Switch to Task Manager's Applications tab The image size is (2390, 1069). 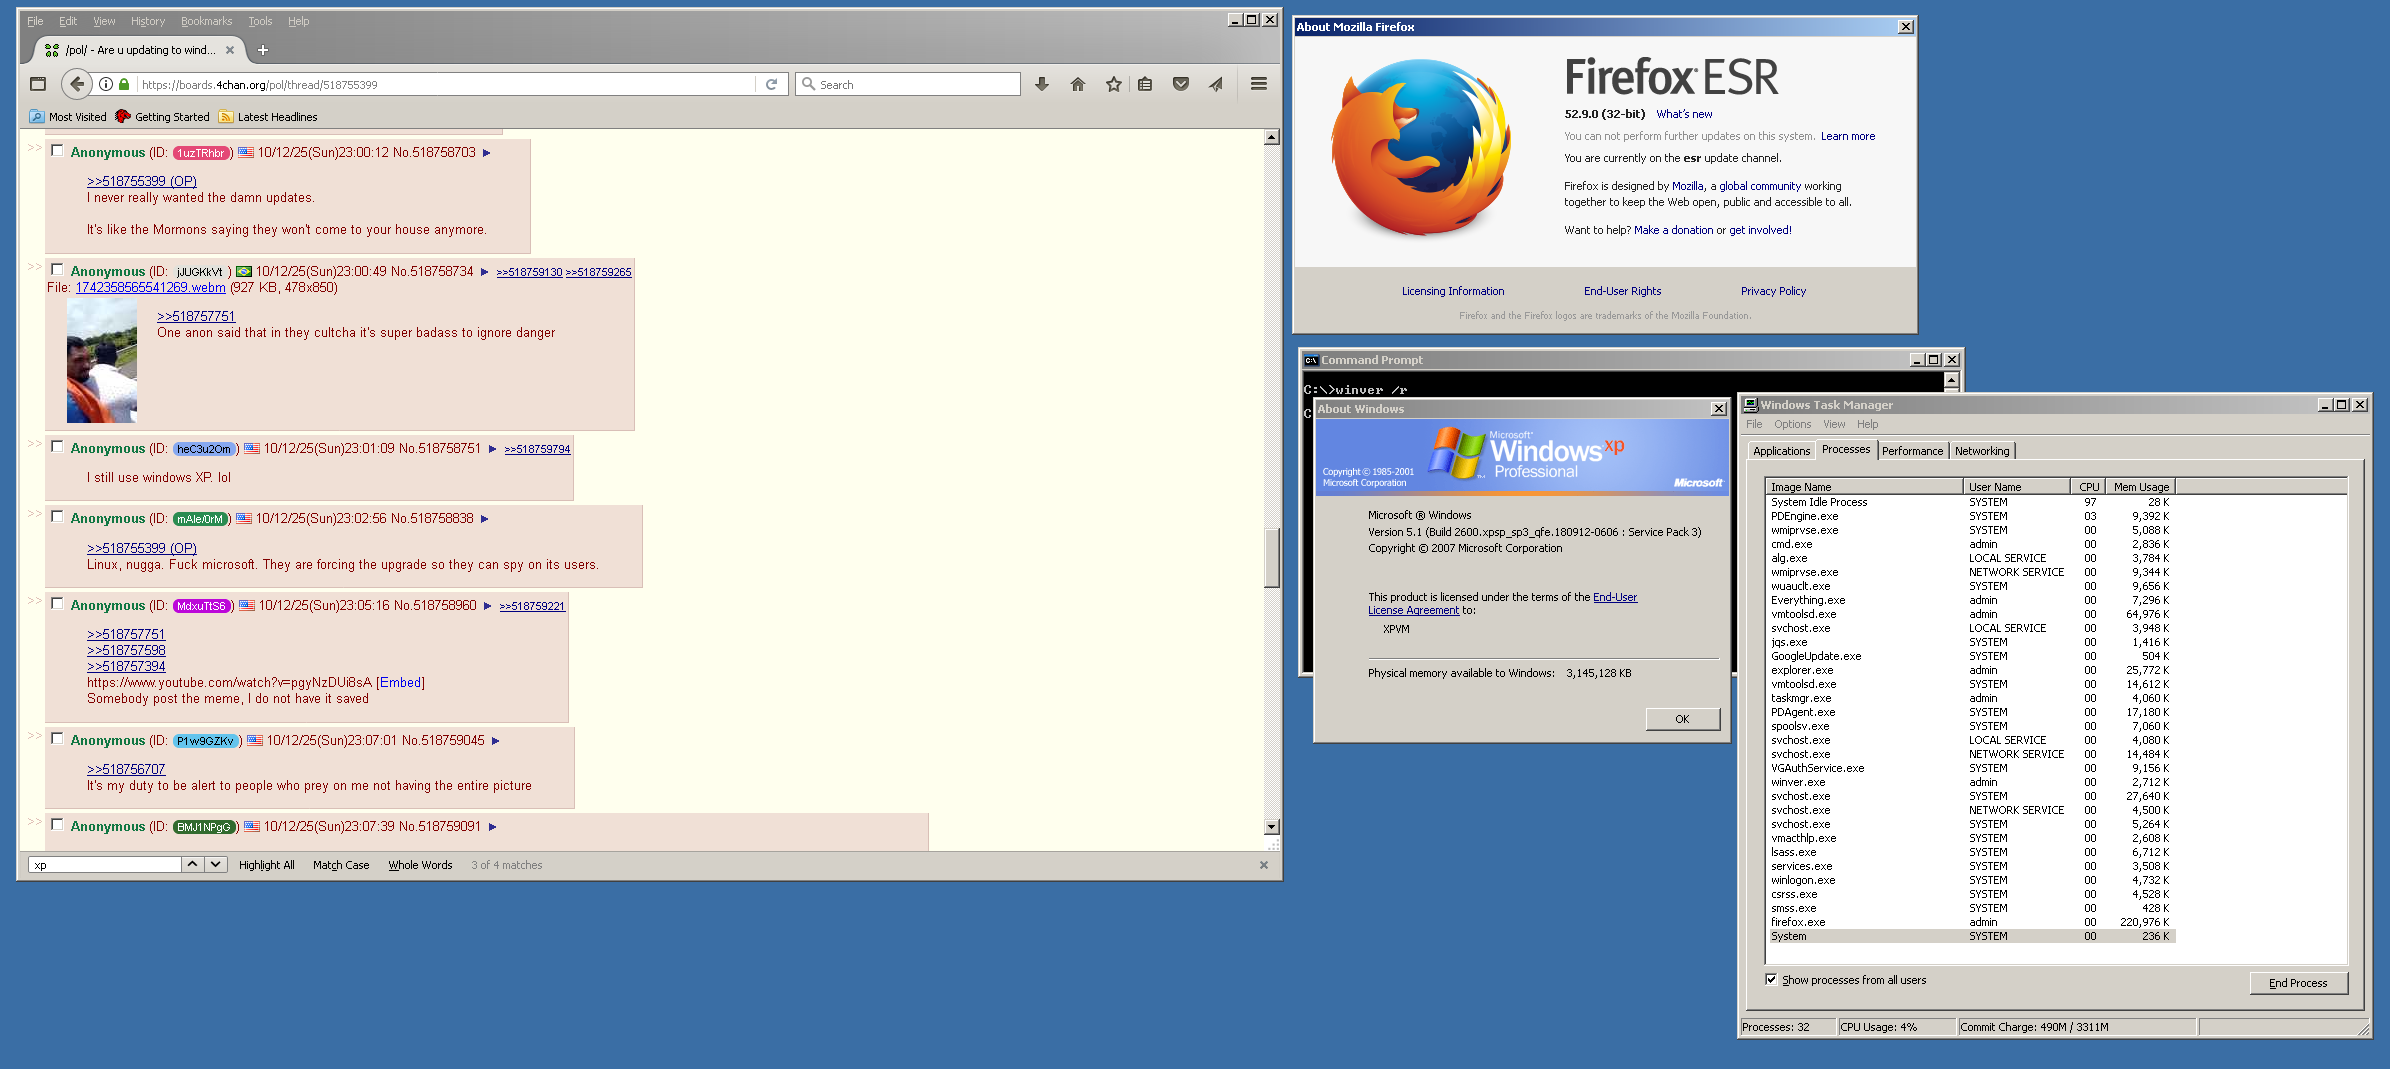coord(1781,451)
